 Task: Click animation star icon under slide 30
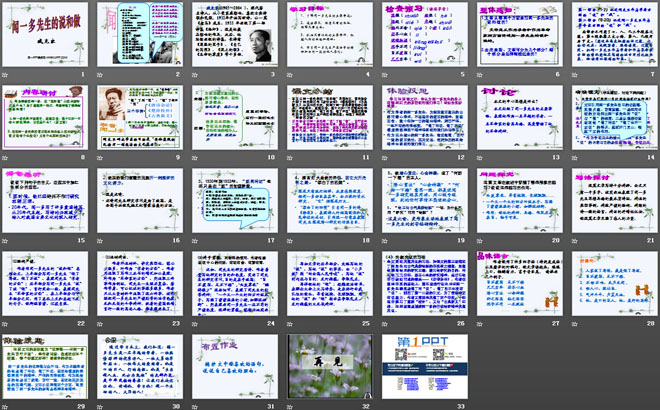point(100,406)
